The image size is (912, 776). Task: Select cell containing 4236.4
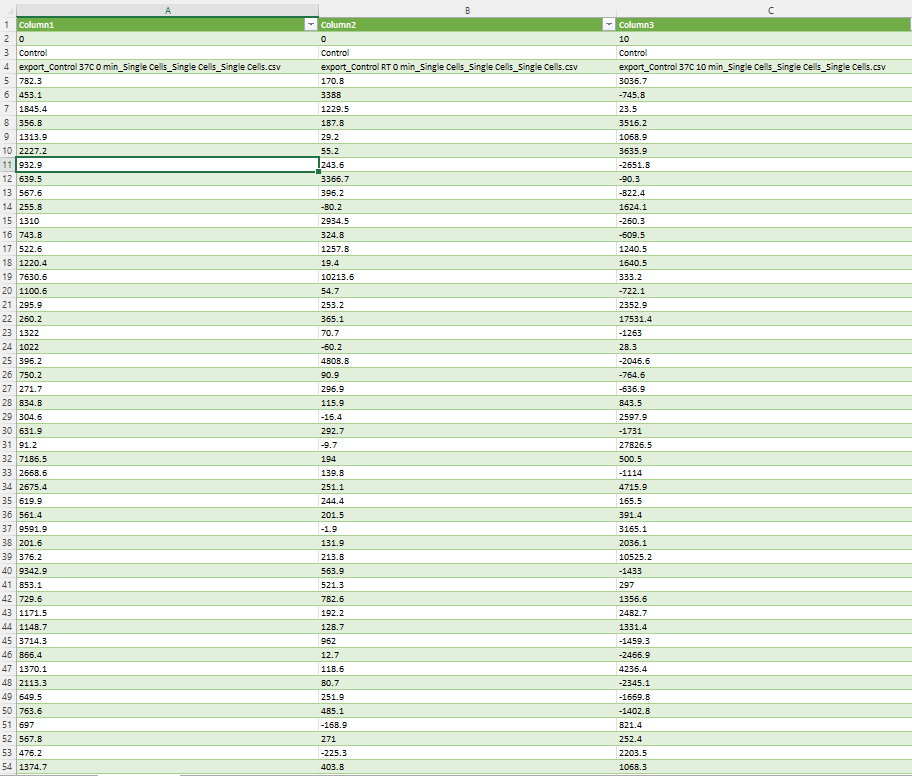pyautogui.click(x=764, y=669)
